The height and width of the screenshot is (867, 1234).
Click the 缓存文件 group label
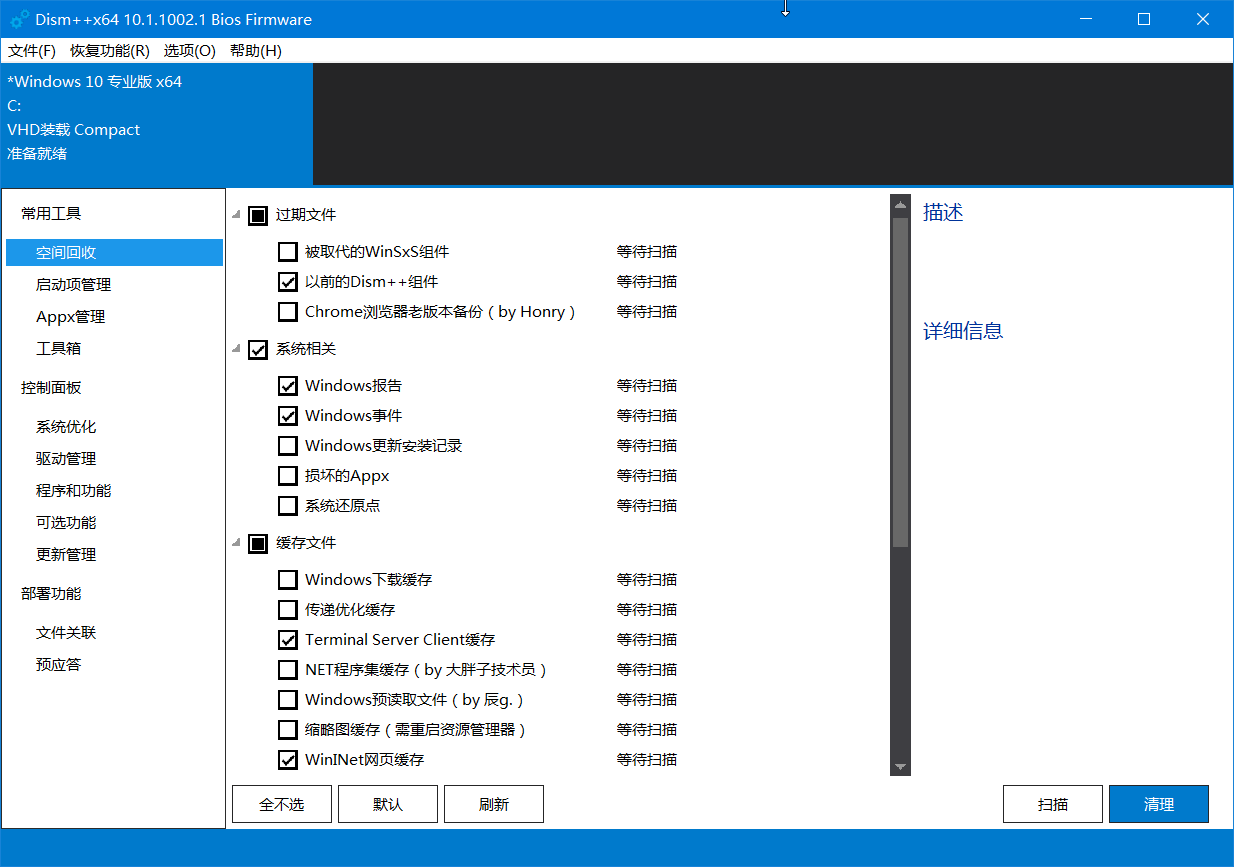tap(306, 543)
